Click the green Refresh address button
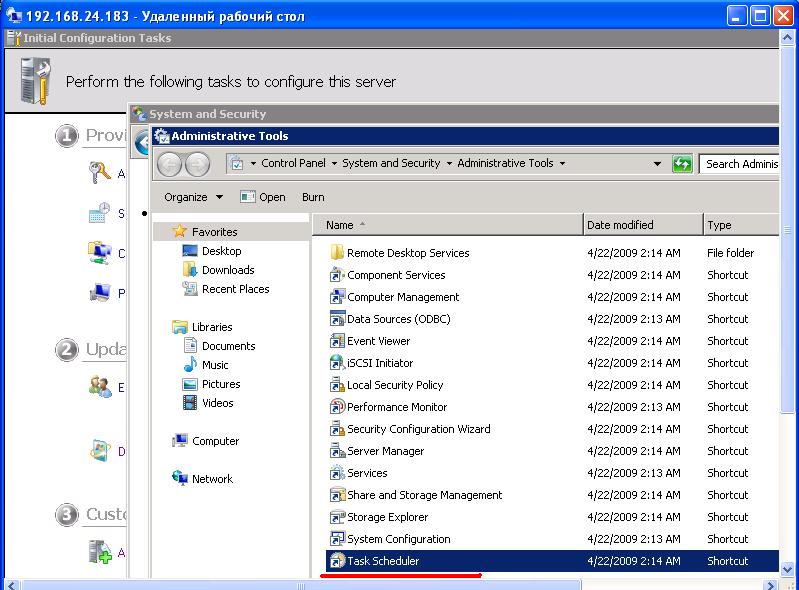Image resolution: width=799 pixels, height=590 pixels. 682,164
